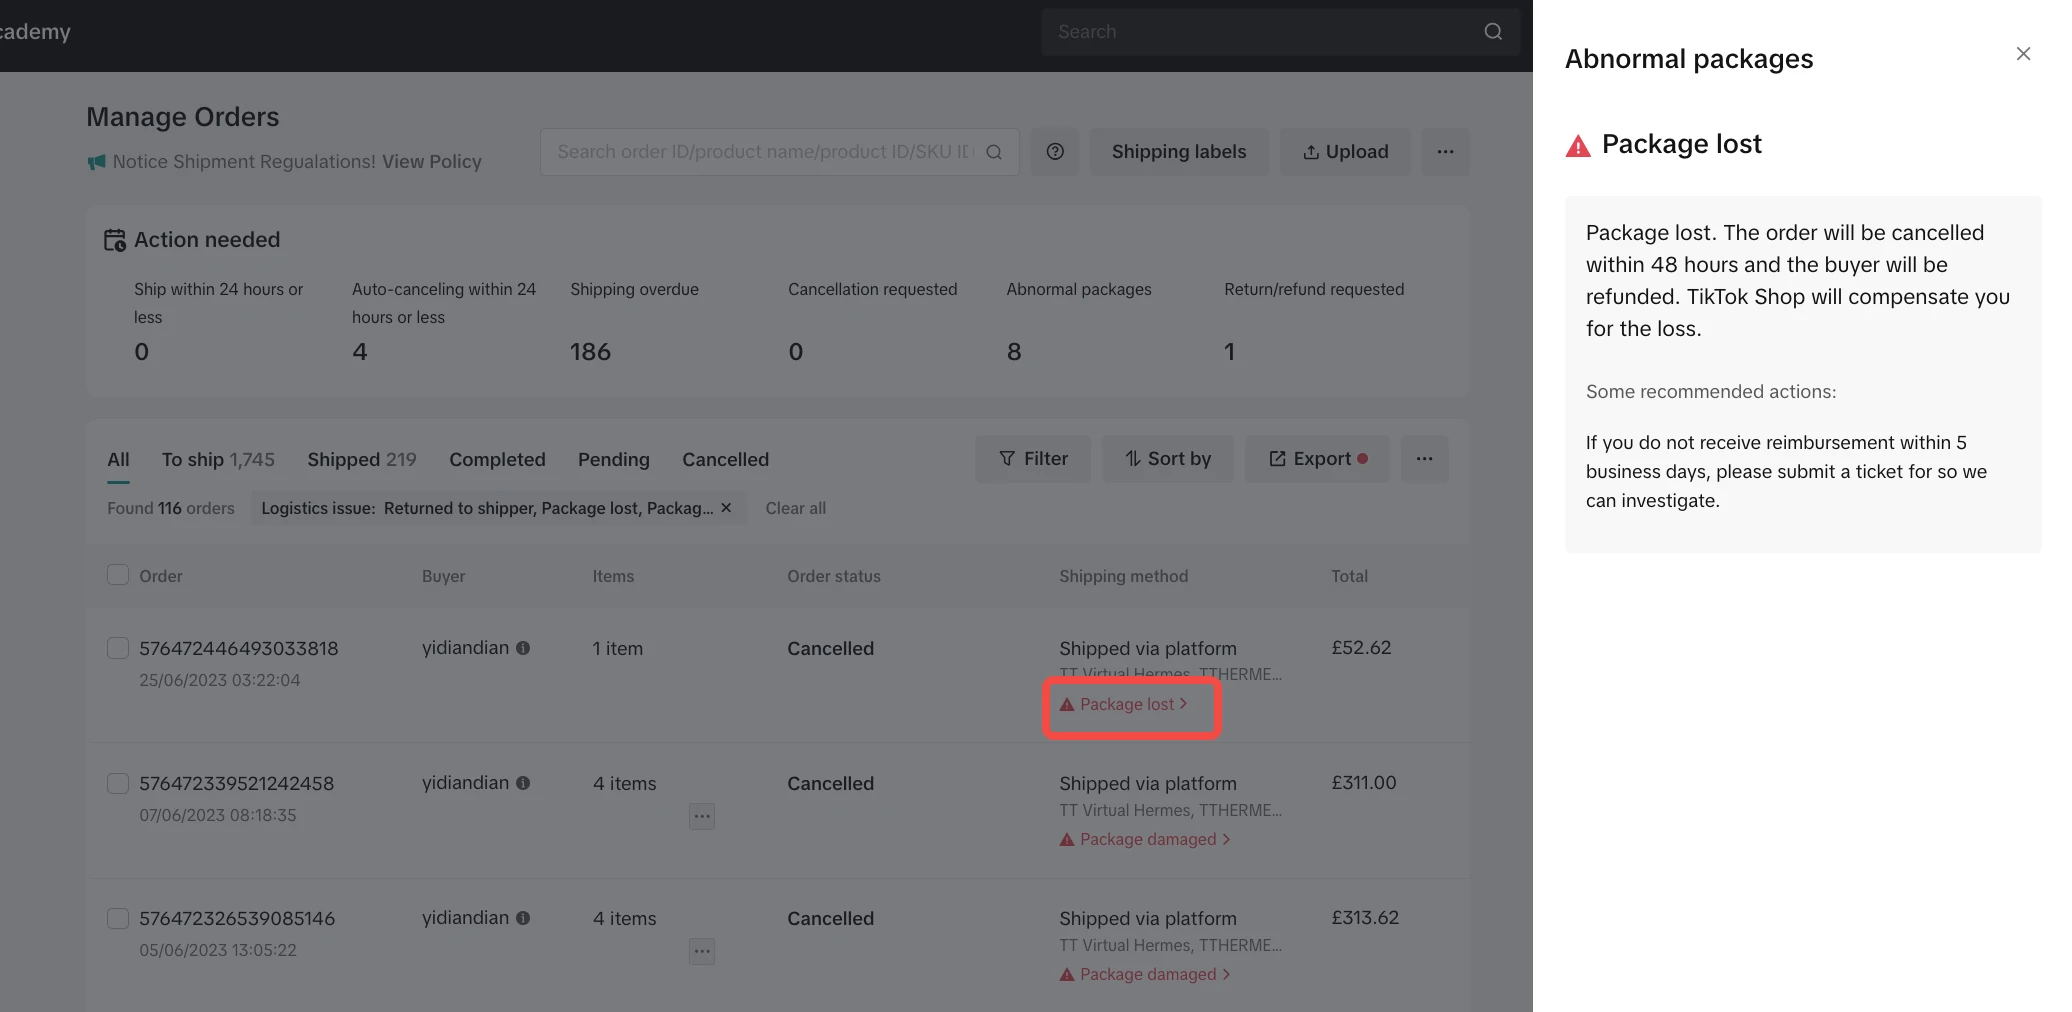
Task: Switch to the To ship tab
Action: tap(217, 460)
